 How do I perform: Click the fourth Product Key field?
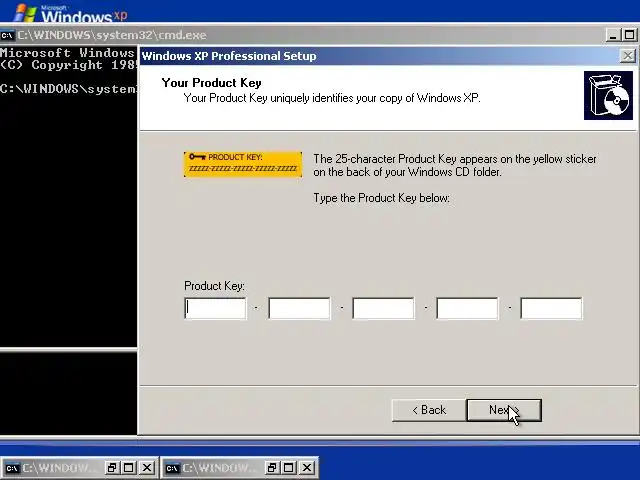point(467,308)
